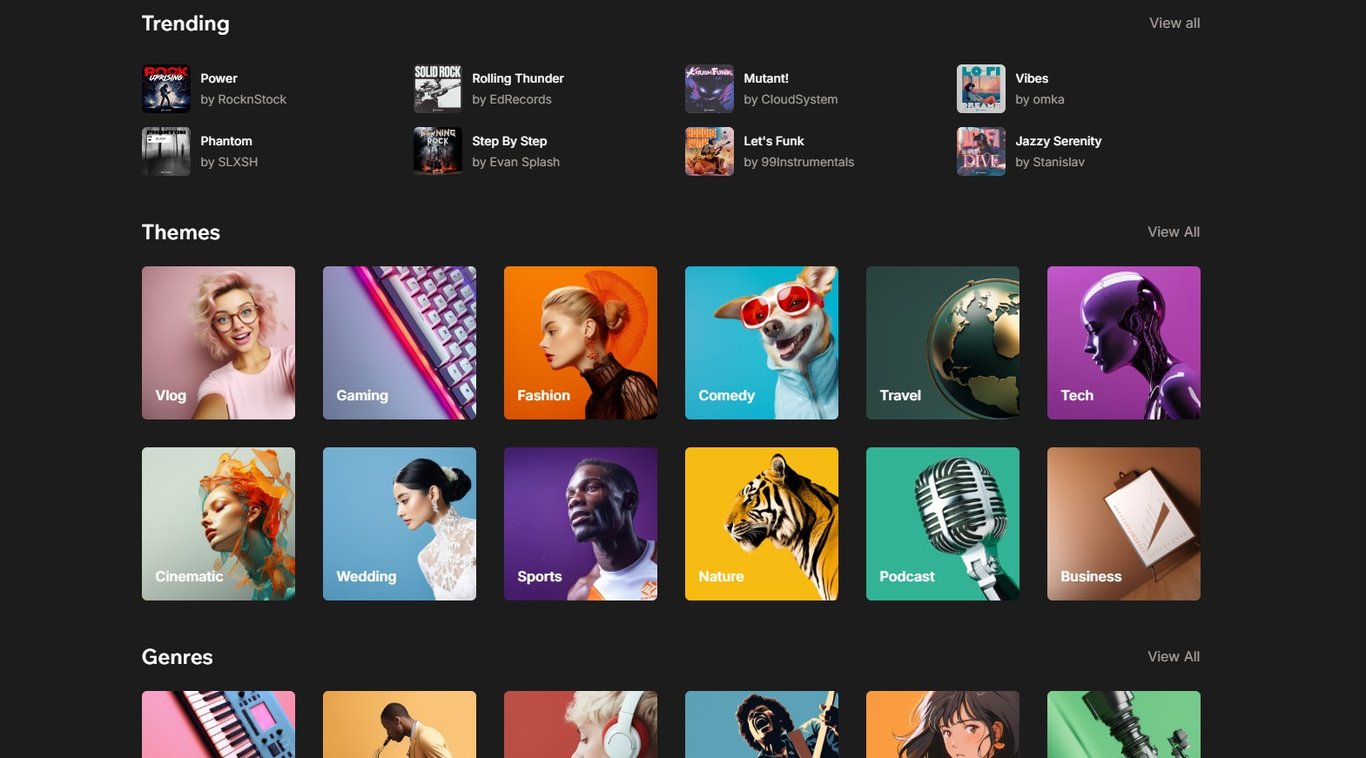Open the synthesizer keyboard genre card

click(x=218, y=725)
